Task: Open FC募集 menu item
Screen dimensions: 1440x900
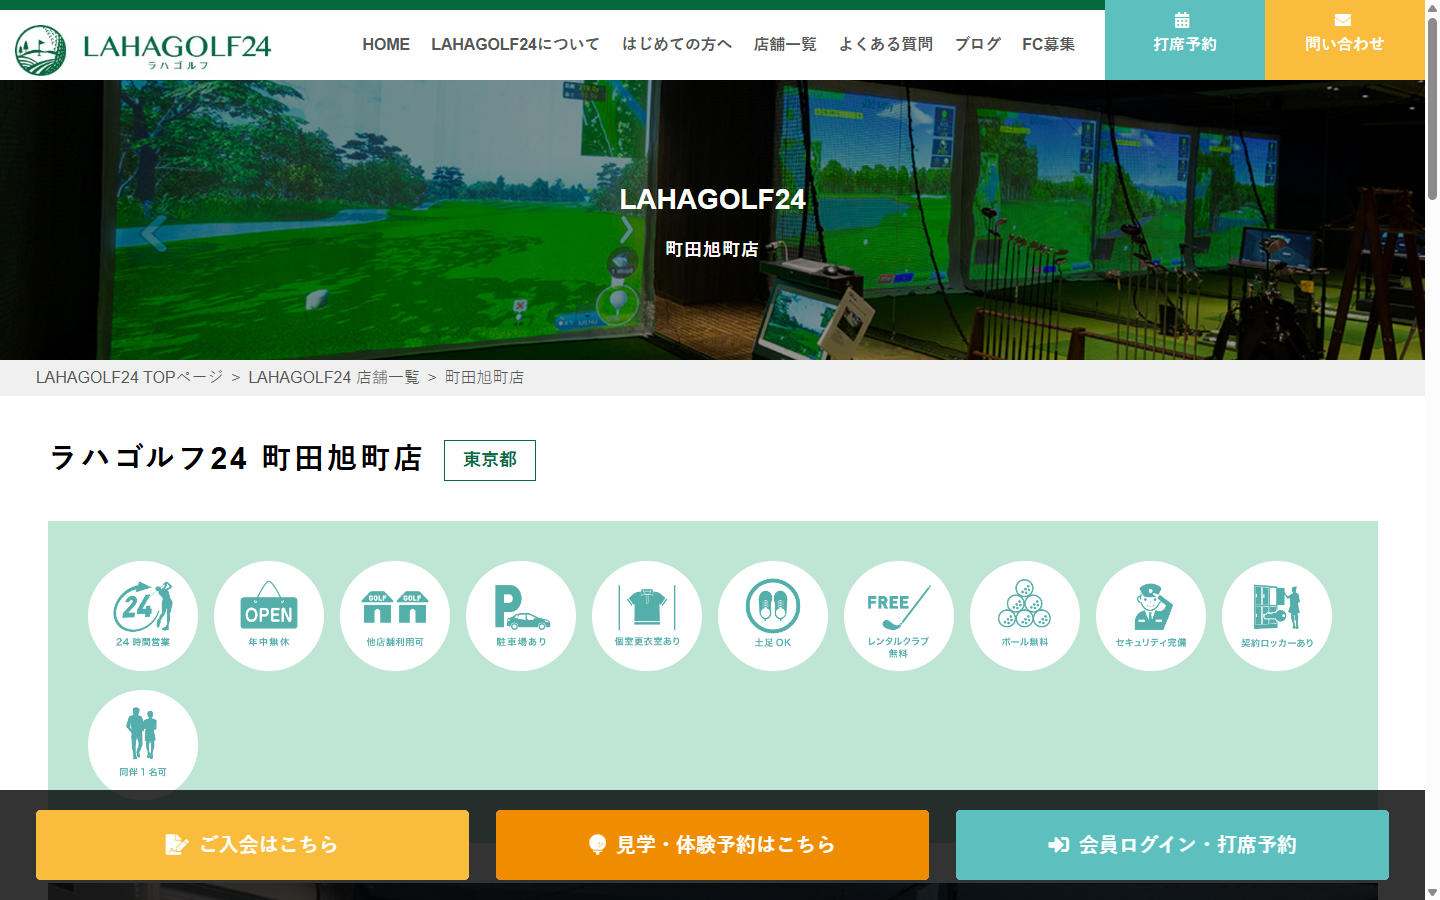Action: (1049, 44)
